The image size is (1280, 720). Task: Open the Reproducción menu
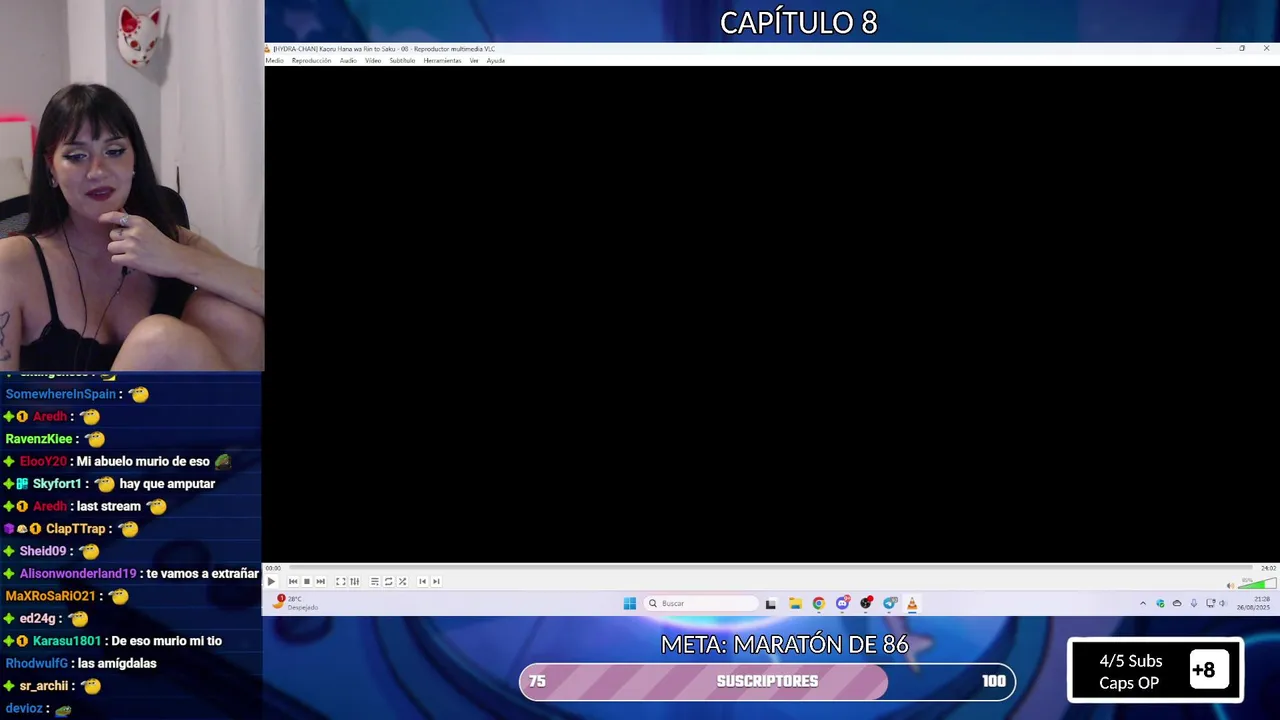pos(311,61)
